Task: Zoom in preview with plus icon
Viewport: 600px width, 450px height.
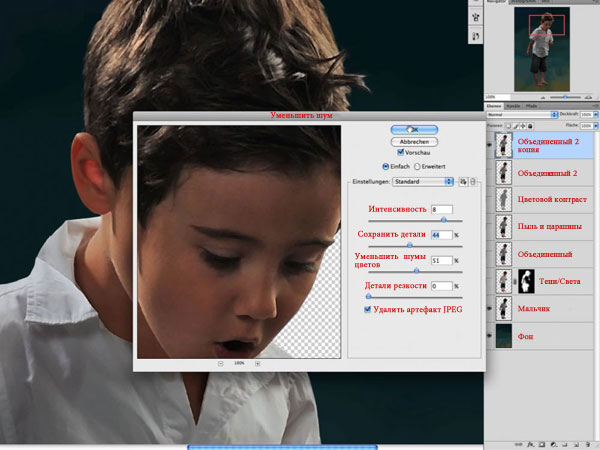Action: 258,364
